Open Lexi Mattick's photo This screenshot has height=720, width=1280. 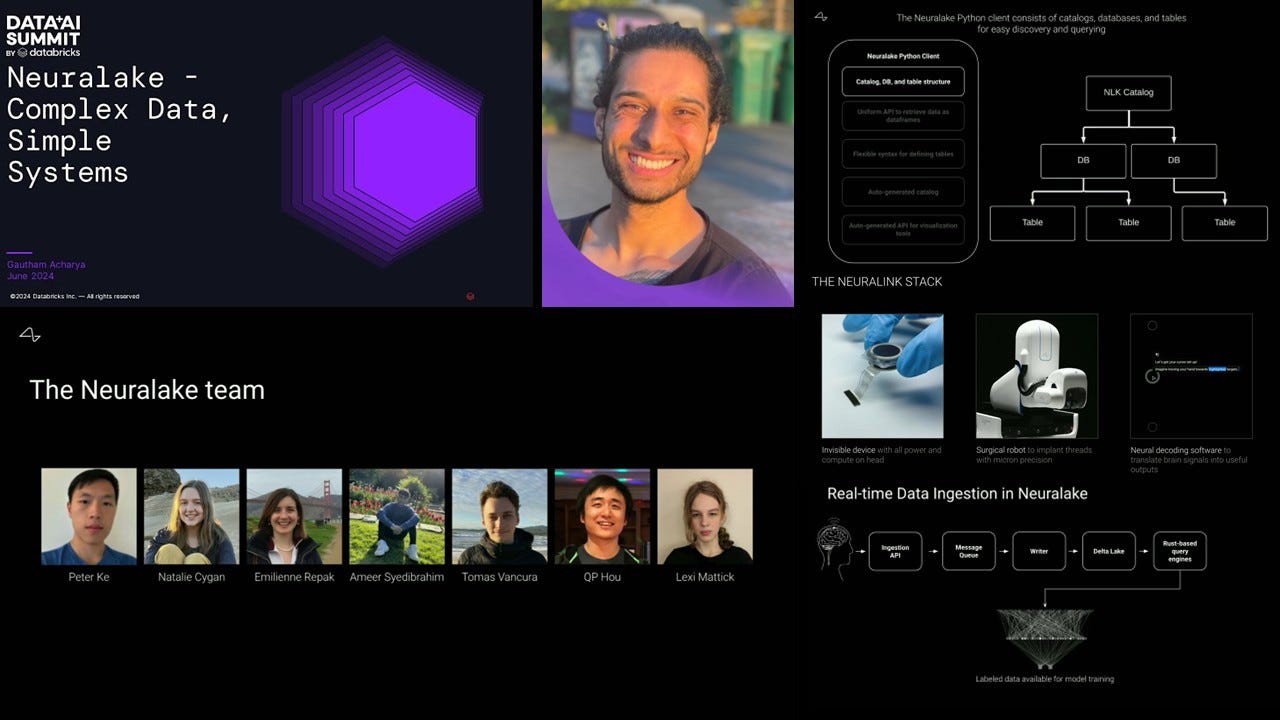(x=705, y=516)
